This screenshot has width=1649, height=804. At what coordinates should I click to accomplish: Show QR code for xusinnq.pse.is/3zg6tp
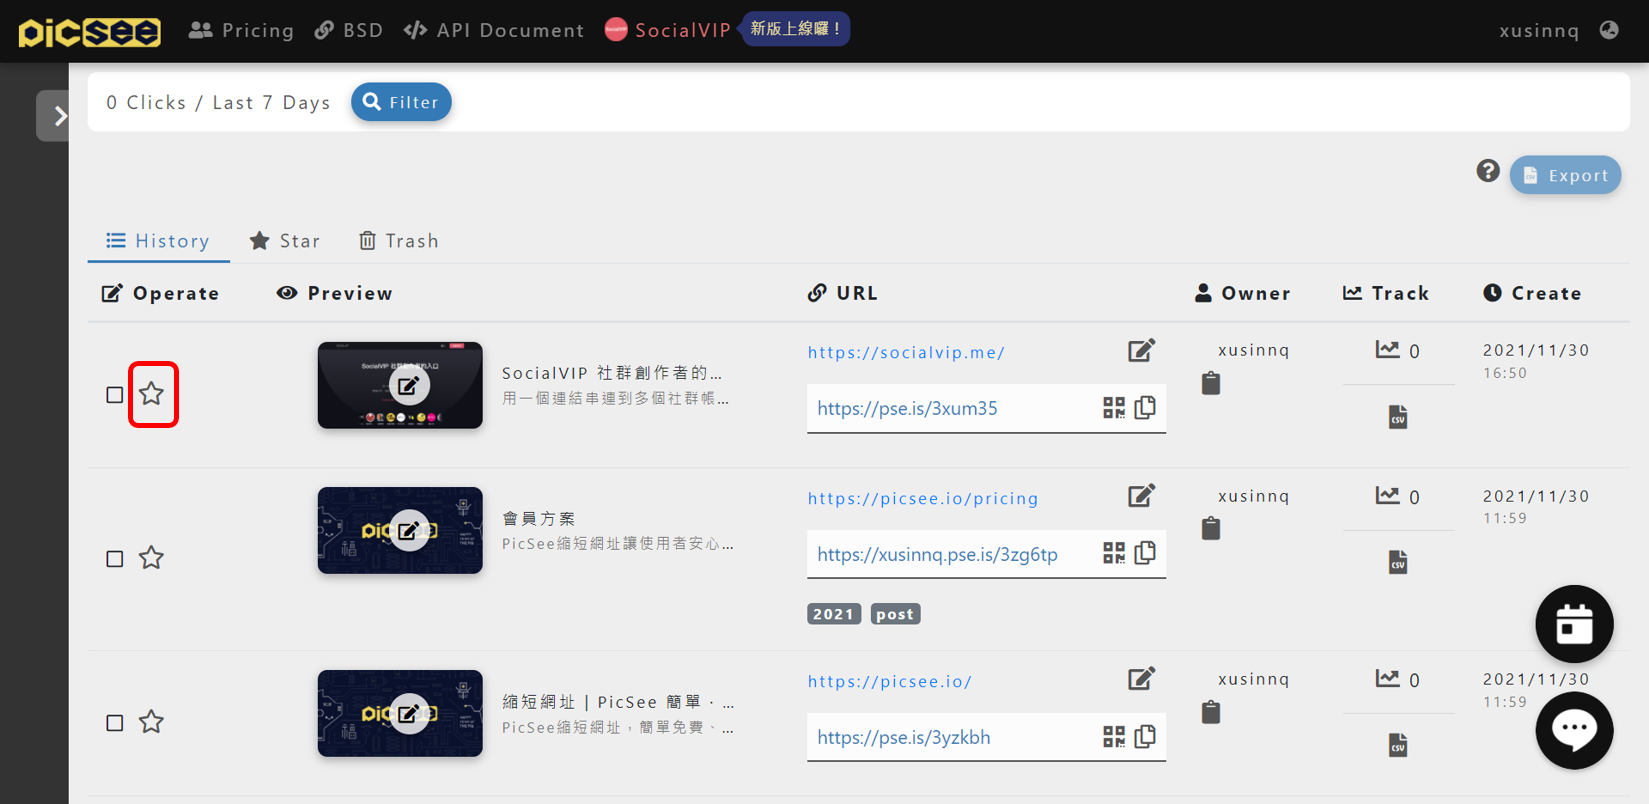(x=1114, y=554)
